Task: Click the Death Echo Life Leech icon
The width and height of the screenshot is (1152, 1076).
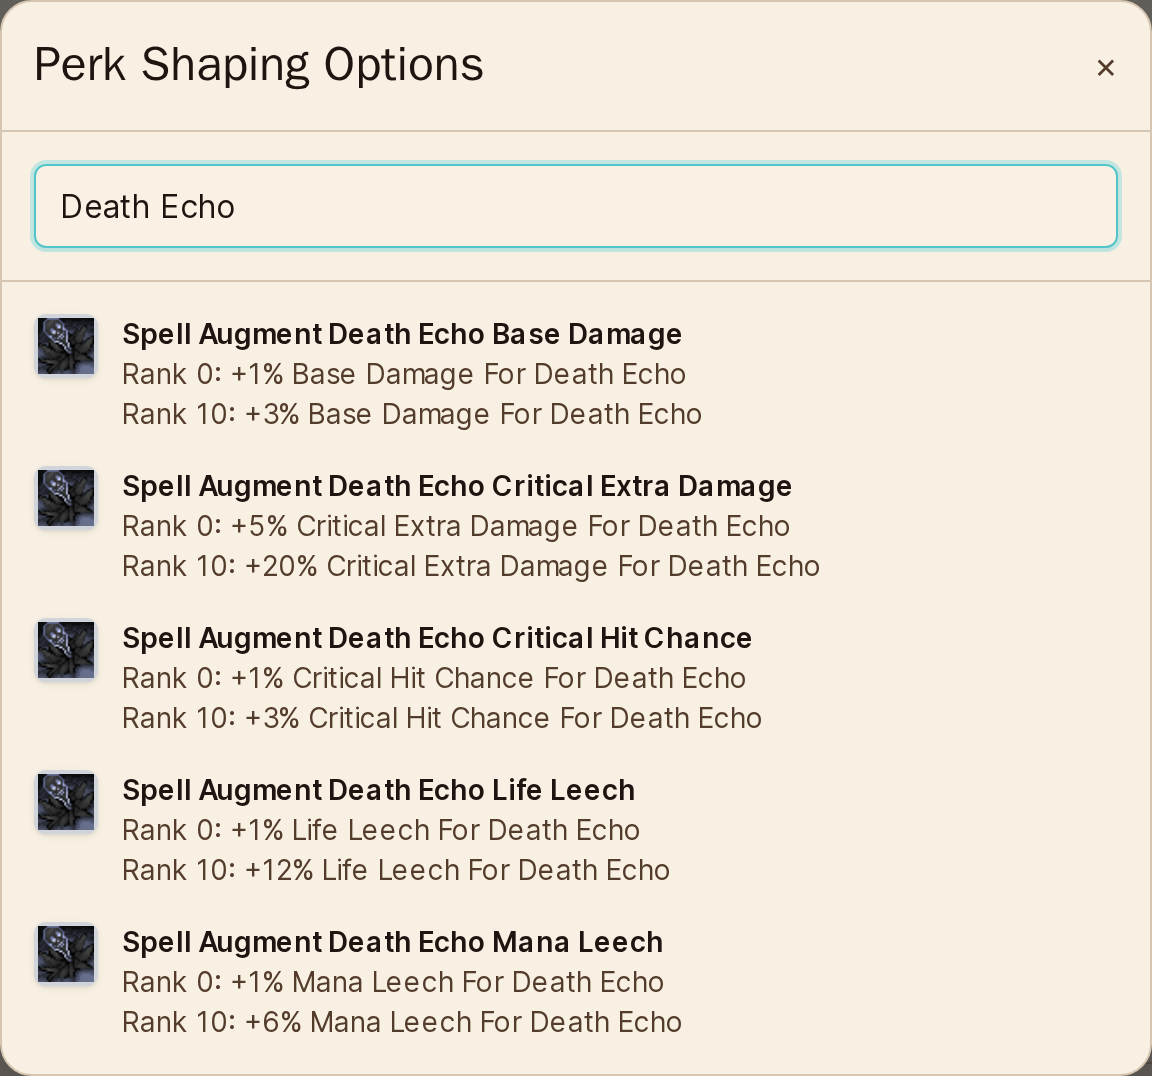Action: point(66,802)
